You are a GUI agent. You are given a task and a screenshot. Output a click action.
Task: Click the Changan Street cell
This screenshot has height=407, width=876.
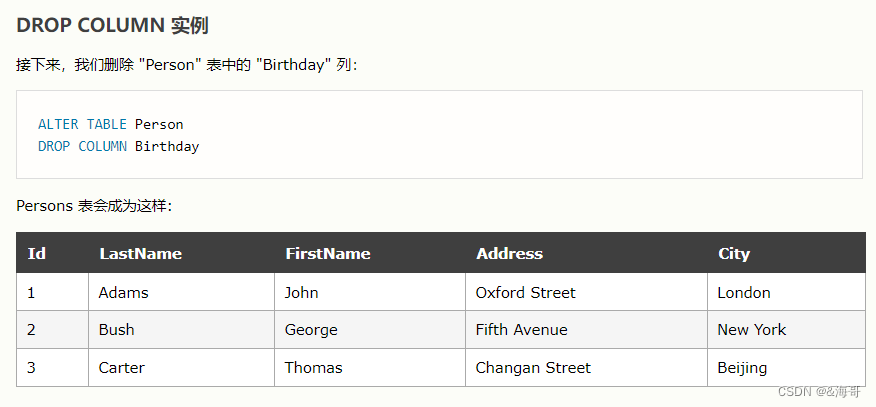tap(587, 368)
